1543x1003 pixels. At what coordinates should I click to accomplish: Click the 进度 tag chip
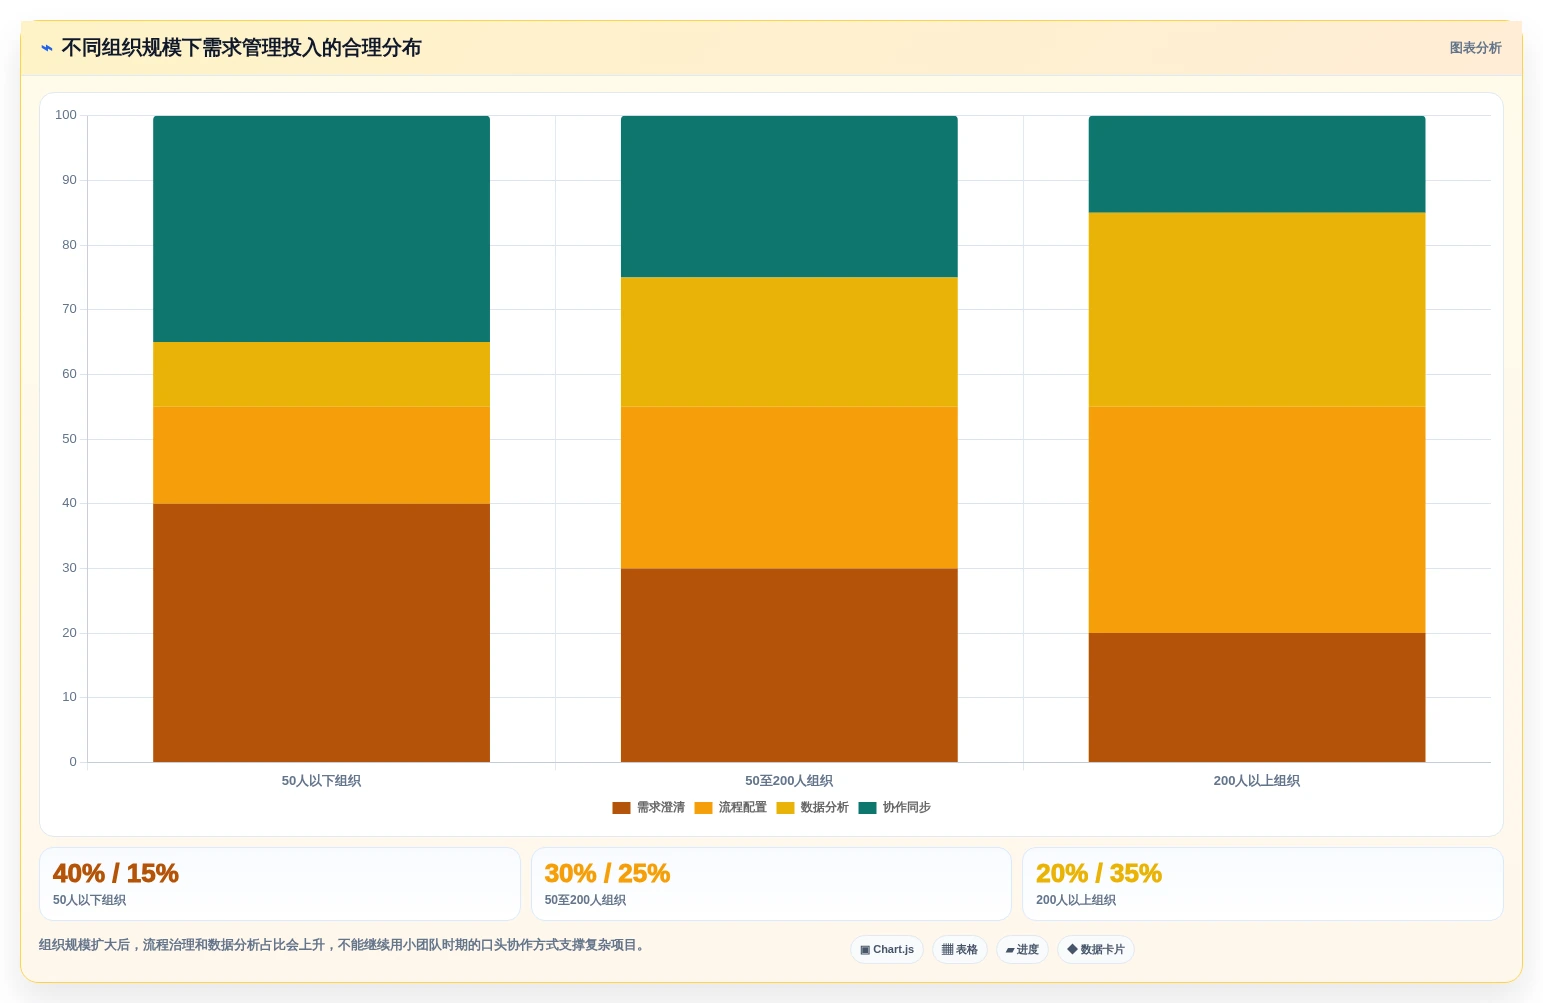point(1022,950)
